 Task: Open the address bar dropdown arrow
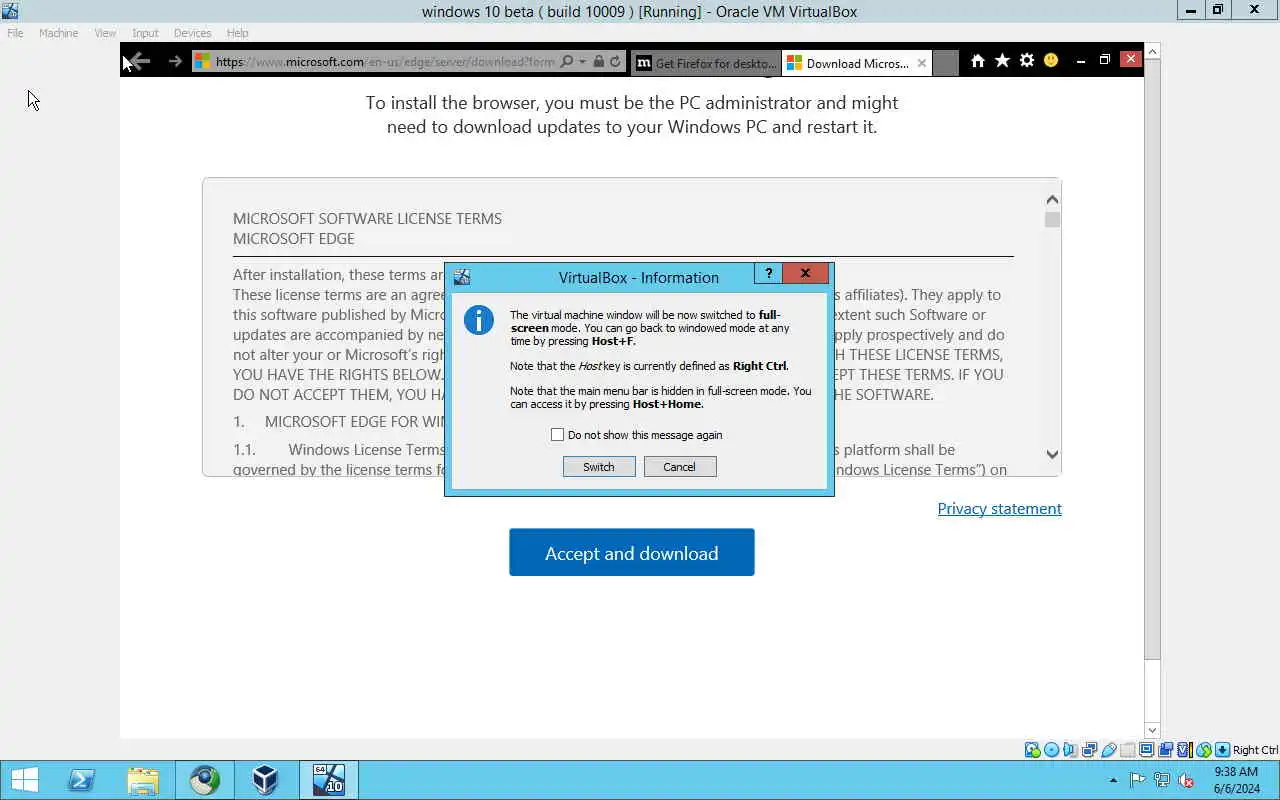tap(582, 61)
